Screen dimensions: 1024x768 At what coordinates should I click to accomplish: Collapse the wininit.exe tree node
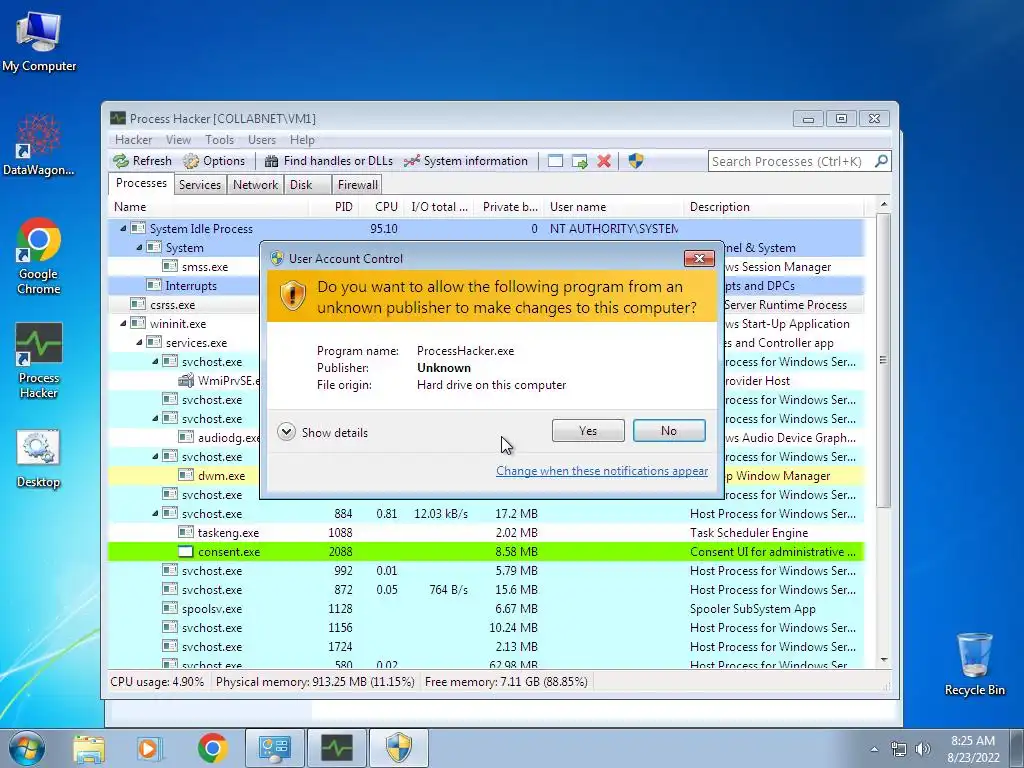point(123,323)
